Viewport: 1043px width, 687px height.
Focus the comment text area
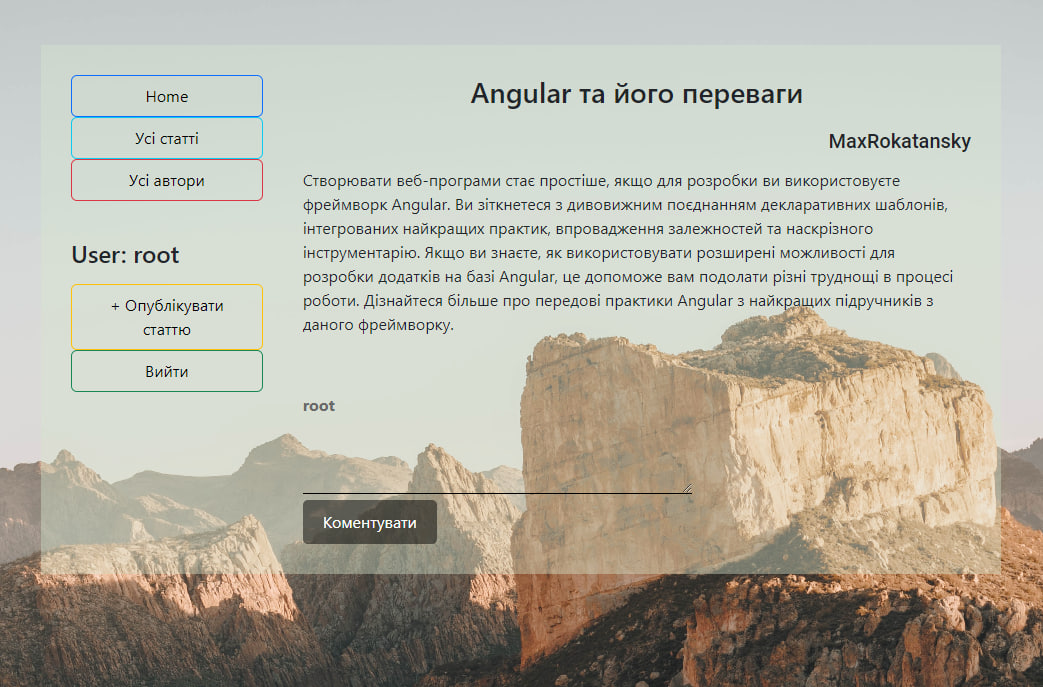(498, 457)
